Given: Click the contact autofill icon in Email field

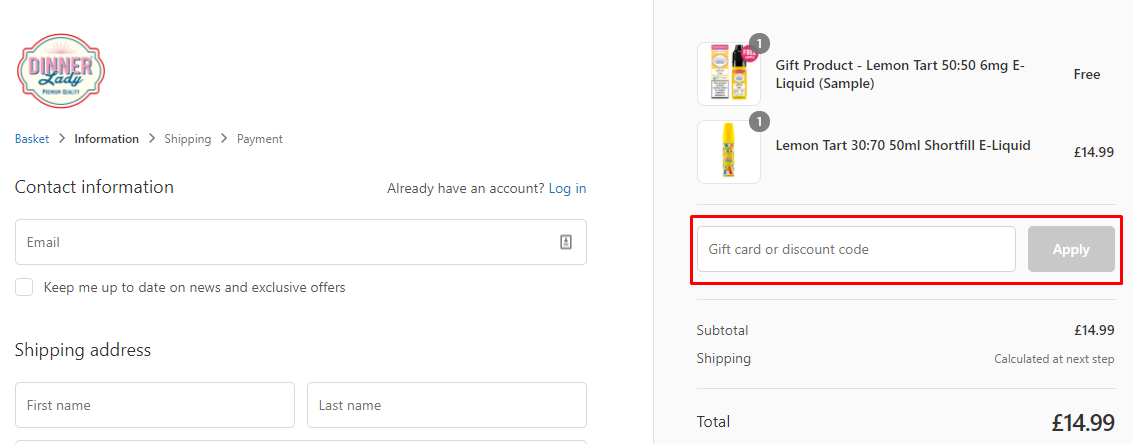Looking at the screenshot, I should 566,242.
